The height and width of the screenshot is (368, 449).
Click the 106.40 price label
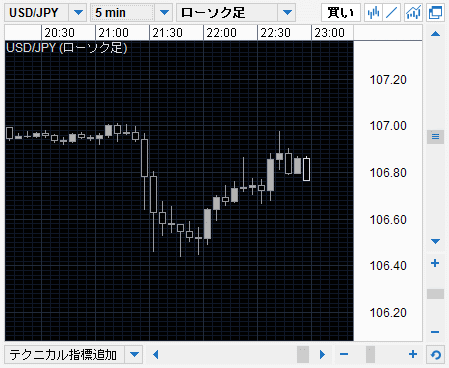388,266
